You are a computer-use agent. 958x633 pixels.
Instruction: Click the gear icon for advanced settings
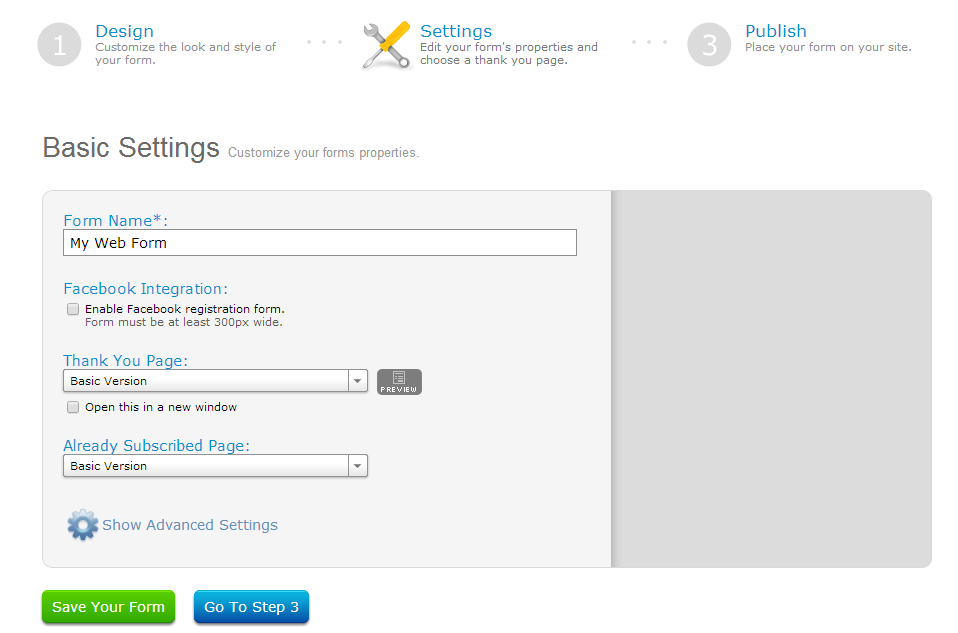coord(82,525)
